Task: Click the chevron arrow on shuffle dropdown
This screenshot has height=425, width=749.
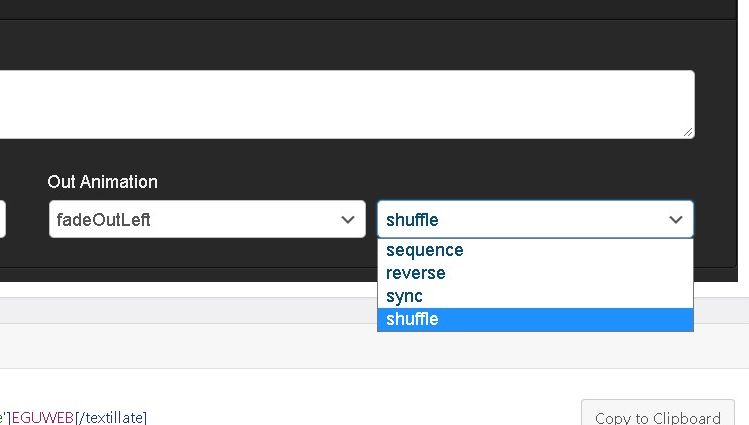Action: tap(676, 220)
